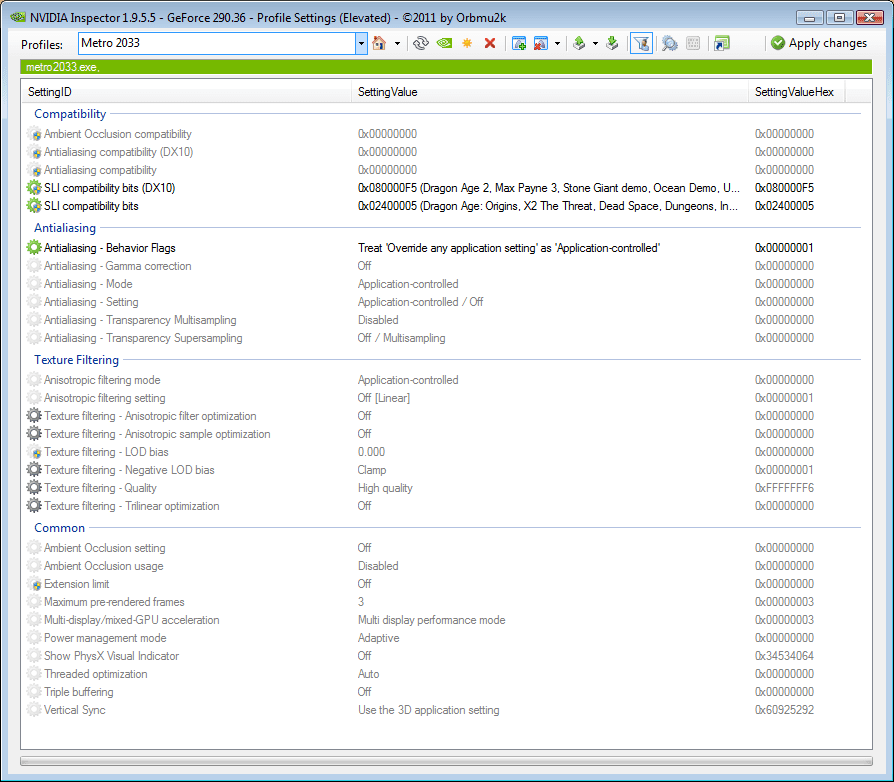The image size is (894, 782).
Task: Import profiles with the green down-arrow icon
Action: [612, 43]
